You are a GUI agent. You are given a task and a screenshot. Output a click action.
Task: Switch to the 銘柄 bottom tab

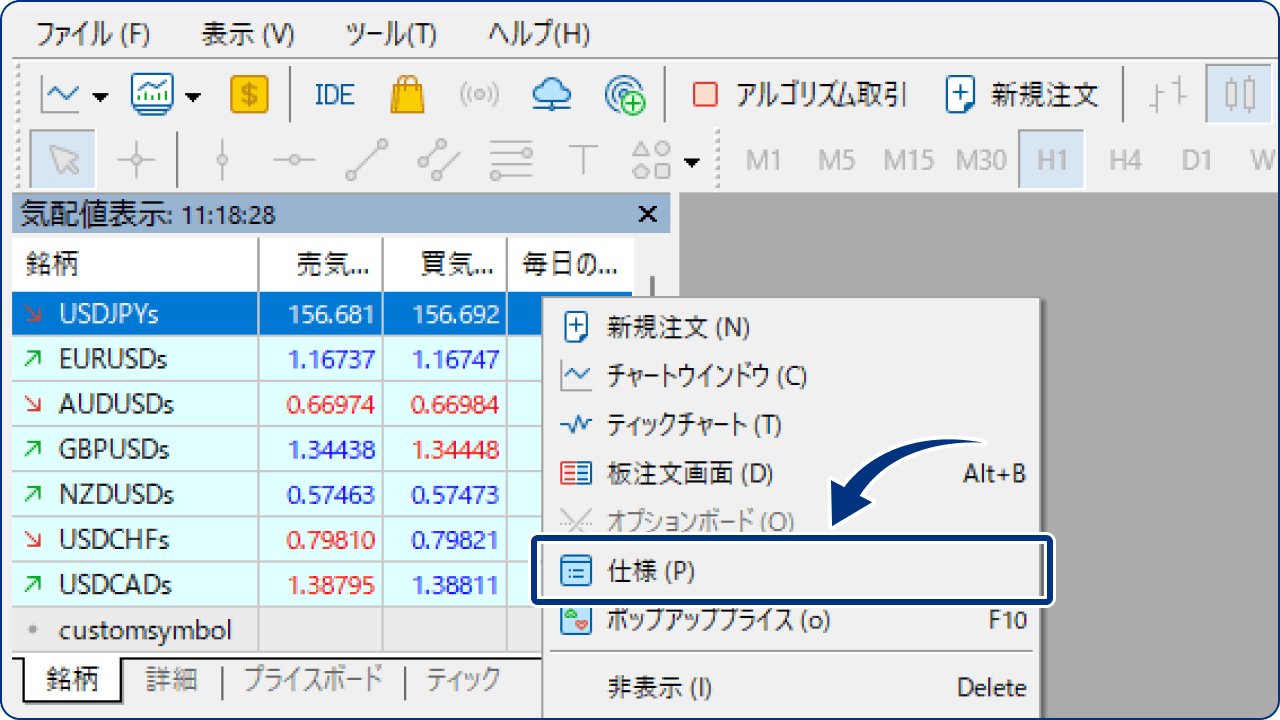[71, 679]
